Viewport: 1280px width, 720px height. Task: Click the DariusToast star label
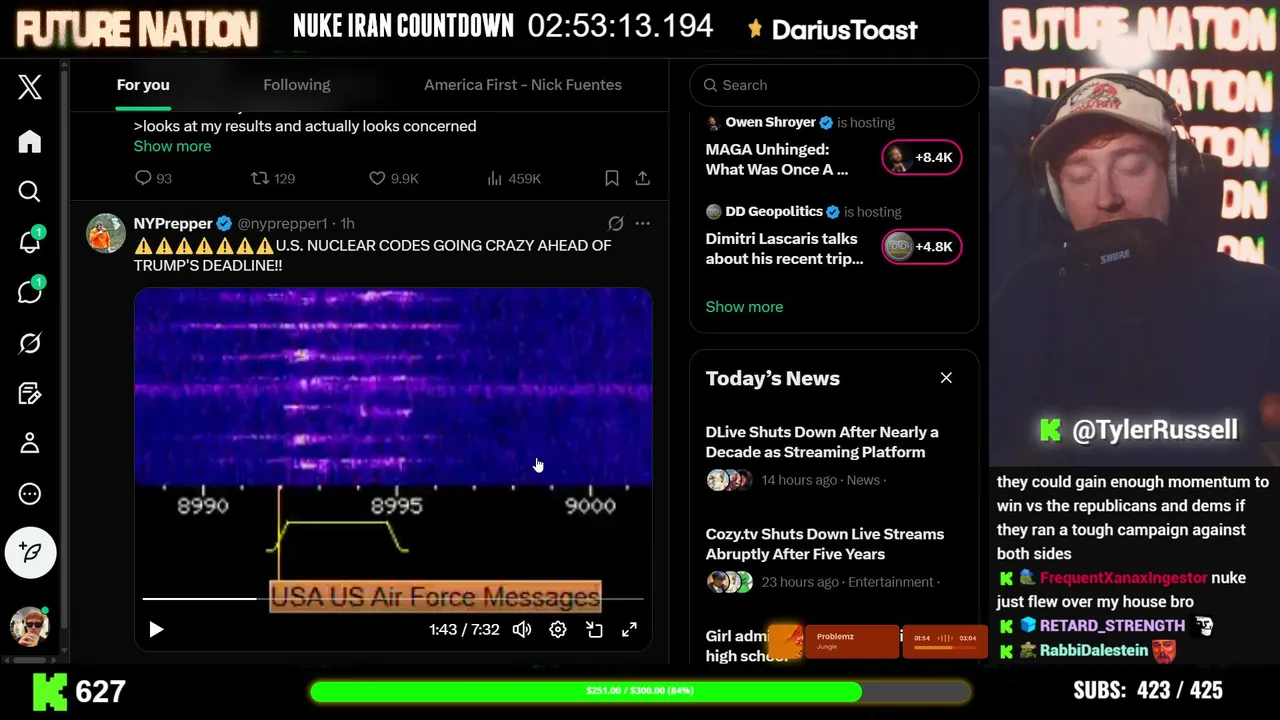point(832,30)
